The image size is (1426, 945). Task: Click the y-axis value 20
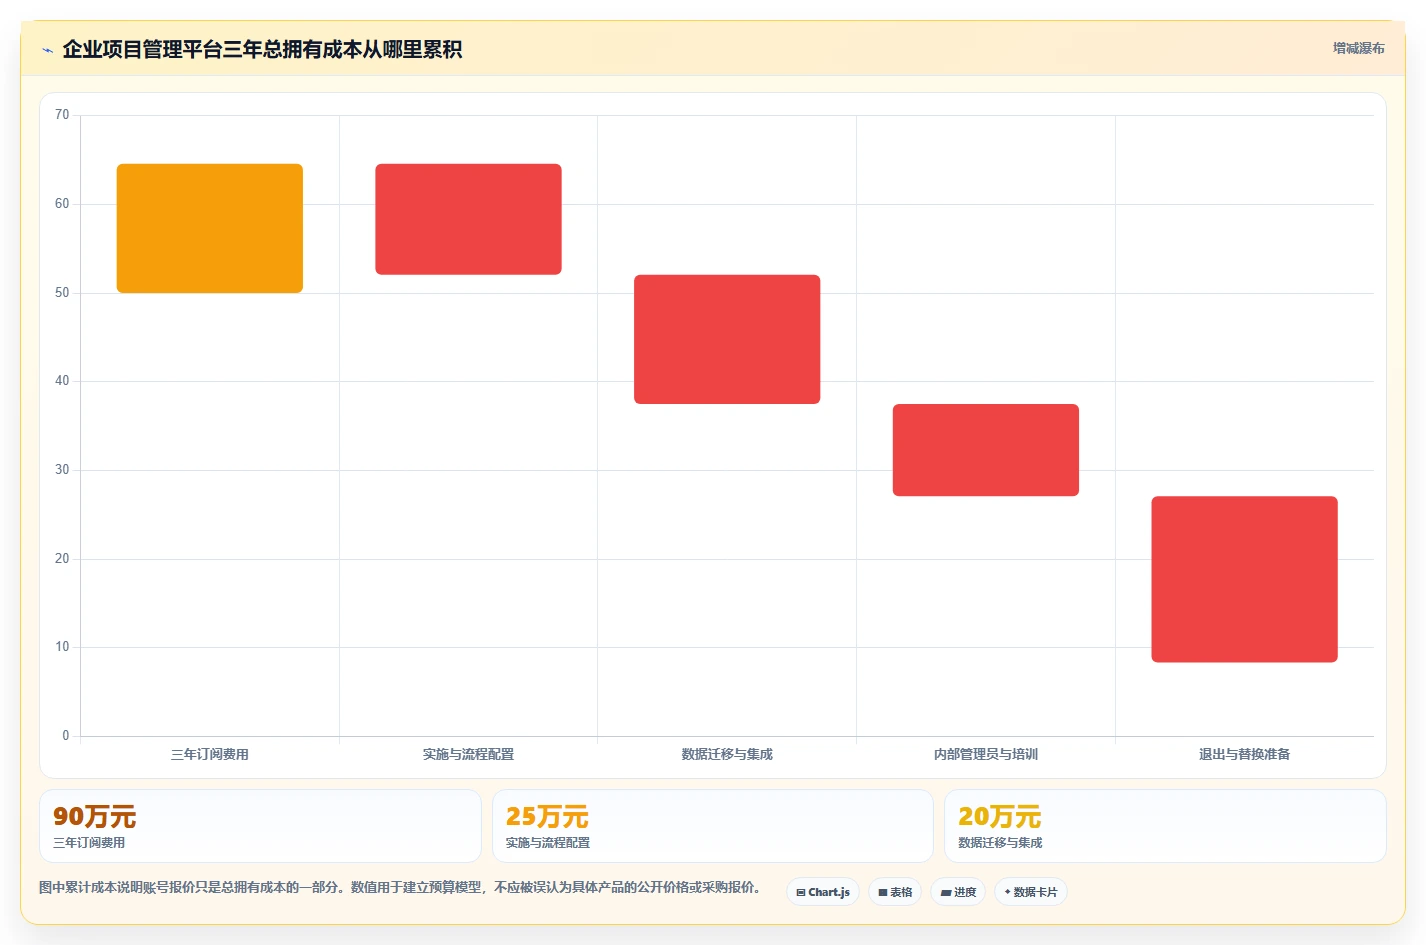[x=62, y=559]
